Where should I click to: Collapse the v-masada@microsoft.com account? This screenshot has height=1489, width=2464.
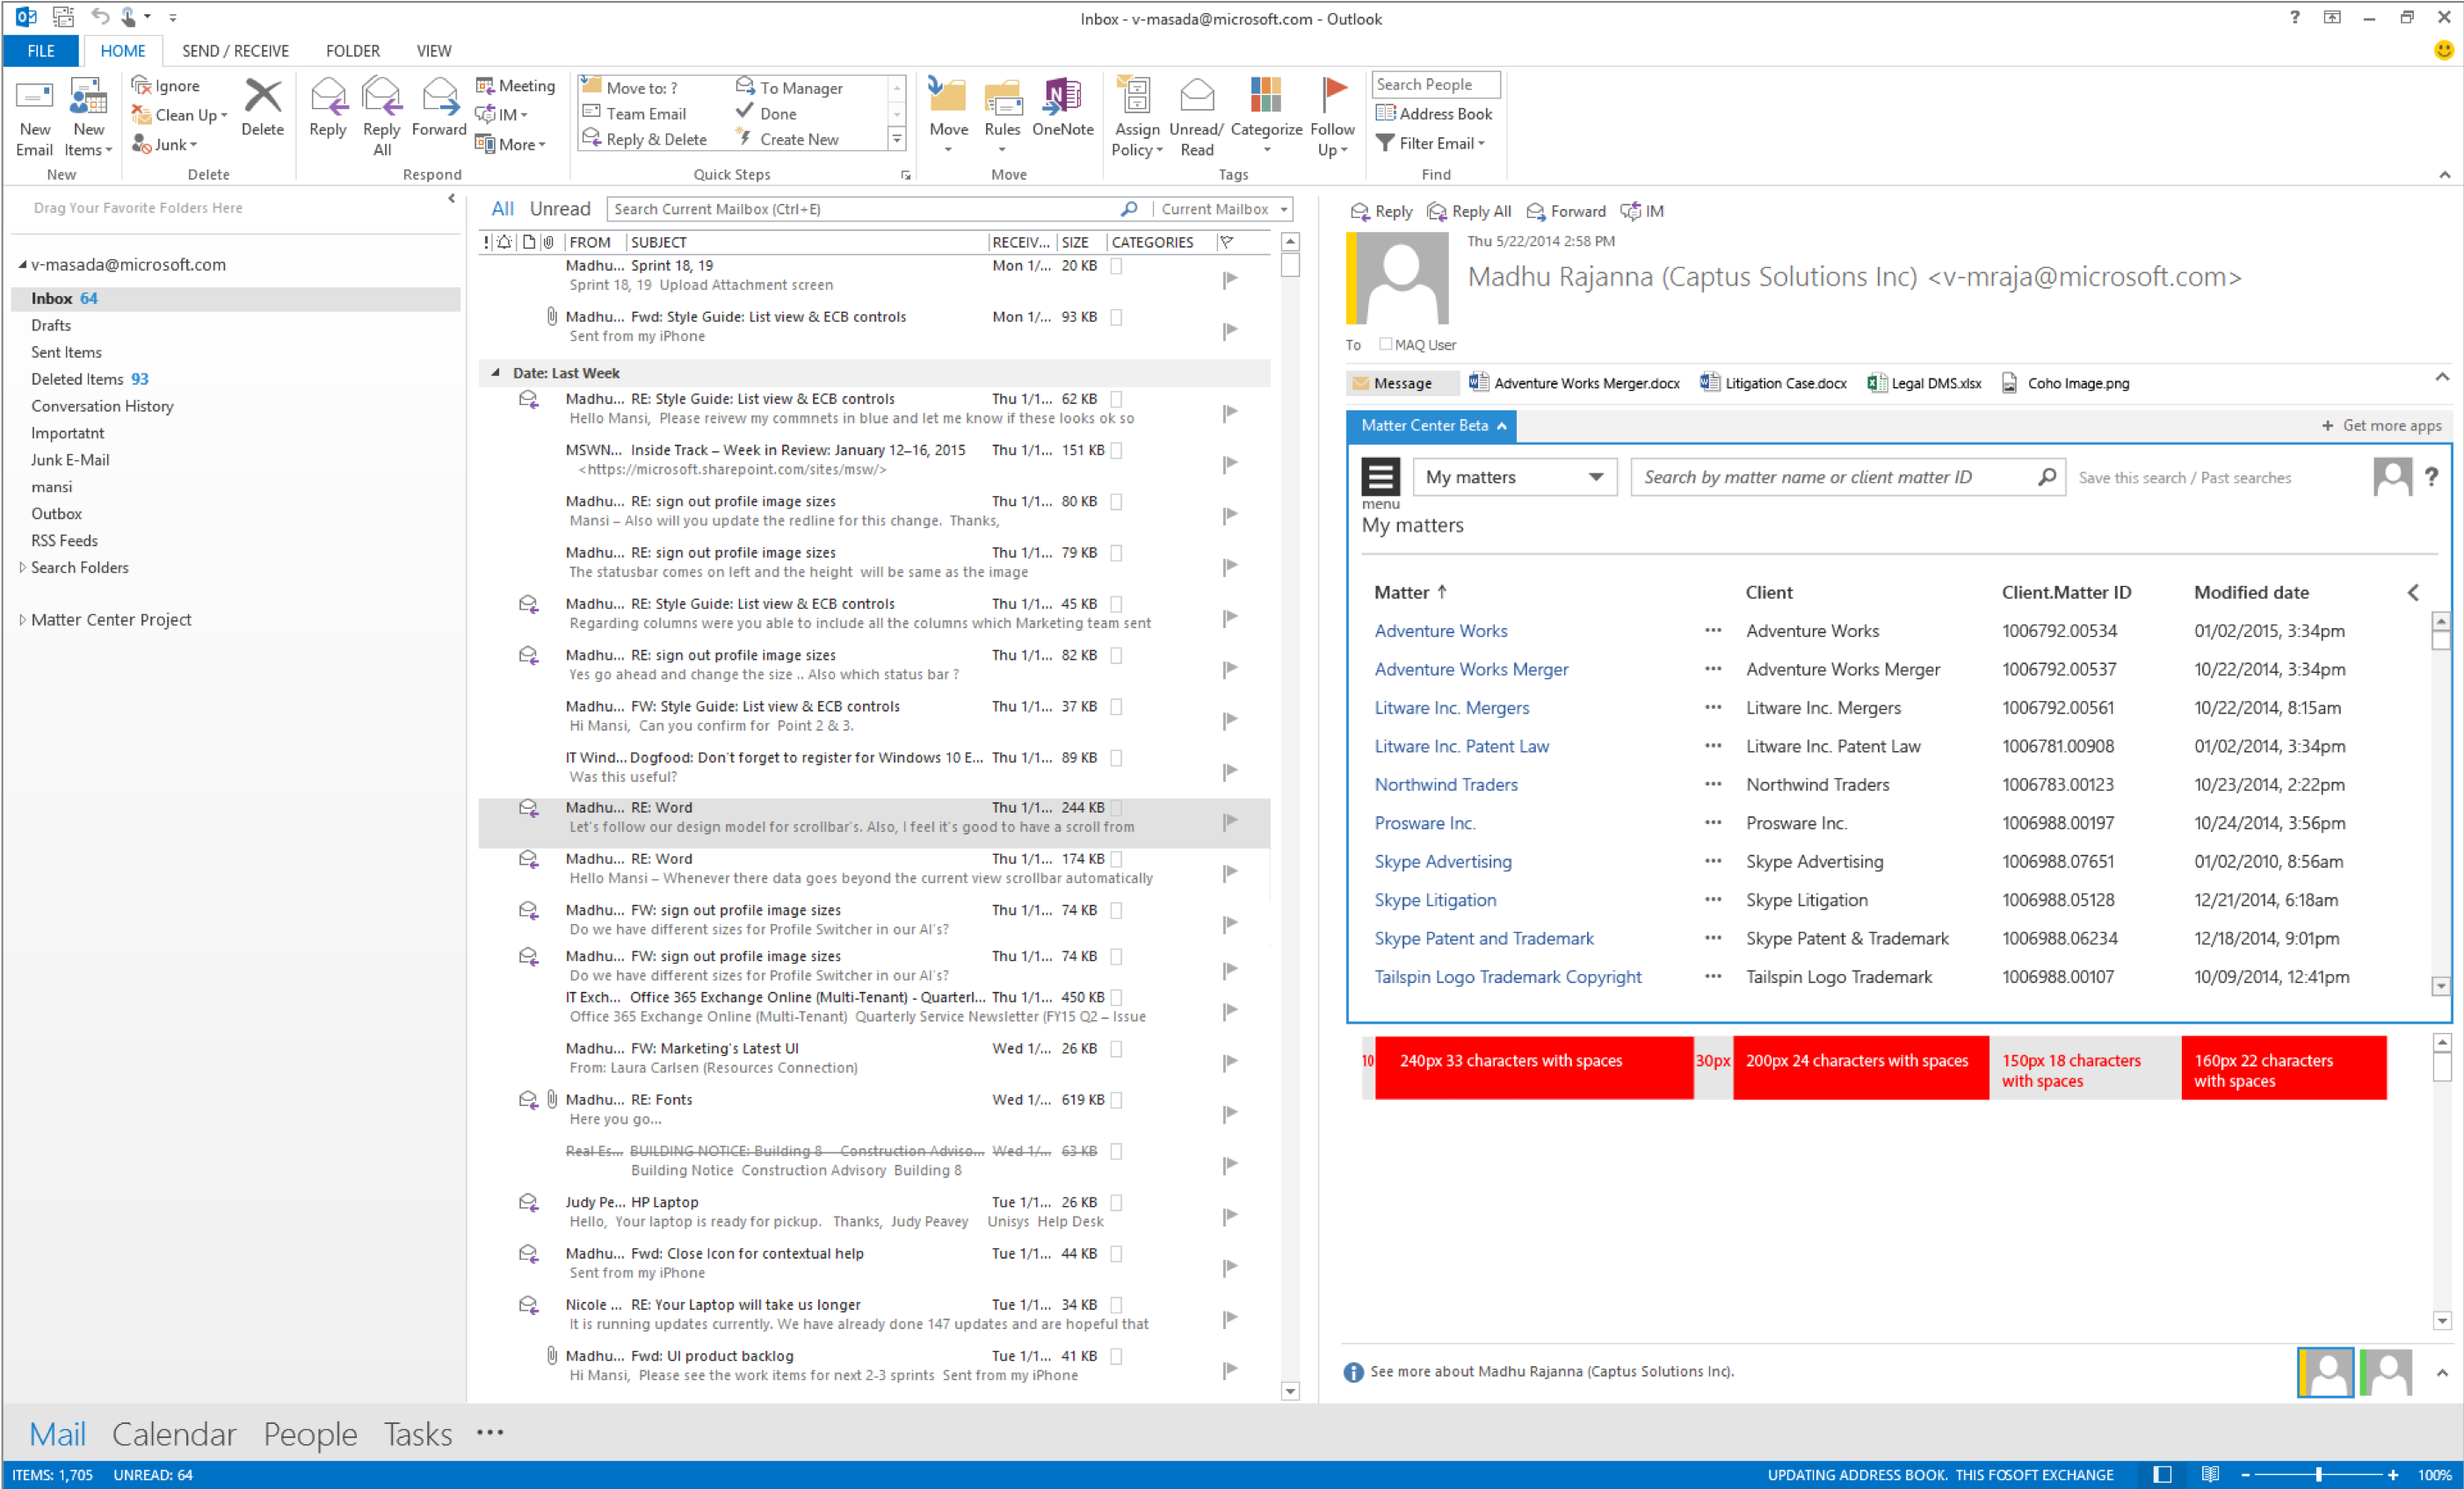pyautogui.click(x=22, y=265)
